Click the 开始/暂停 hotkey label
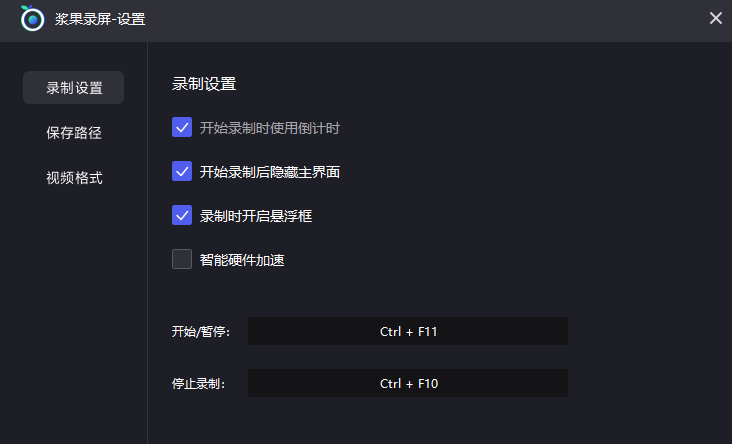This screenshot has width=732, height=444. (201, 331)
